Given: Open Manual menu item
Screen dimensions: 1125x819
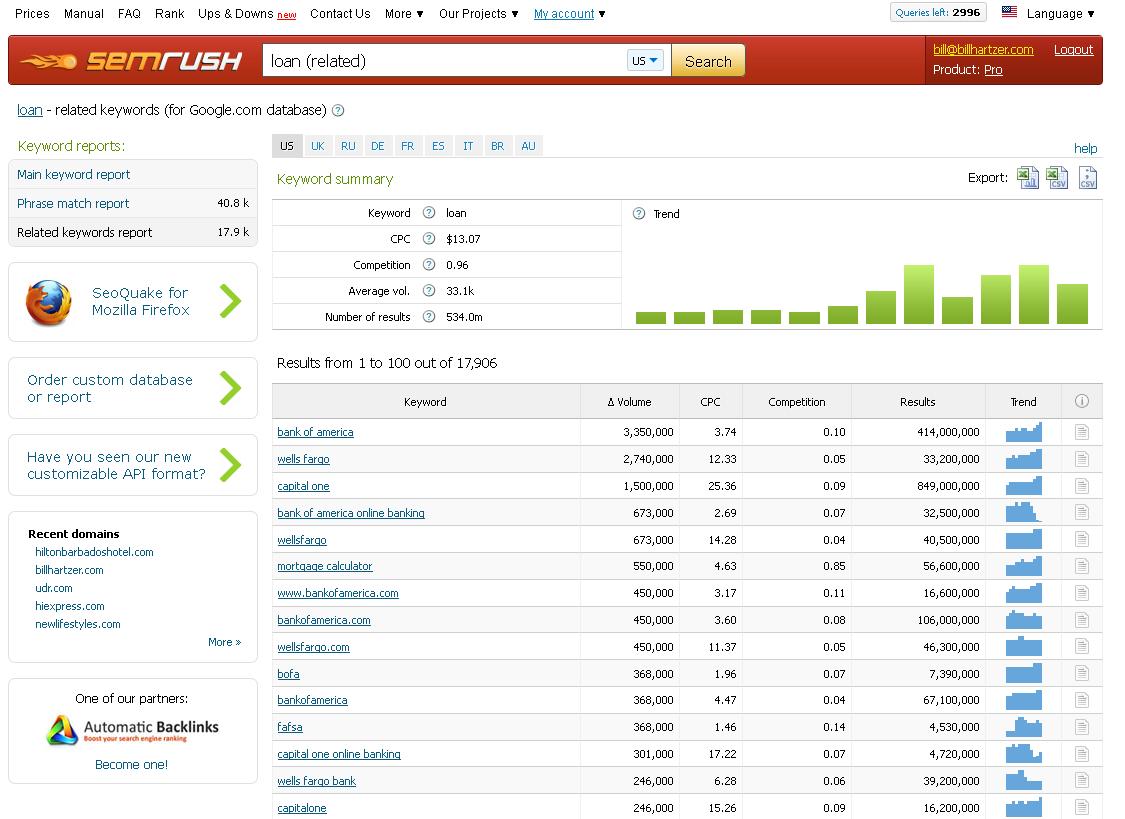Looking at the screenshot, I should coord(83,14).
